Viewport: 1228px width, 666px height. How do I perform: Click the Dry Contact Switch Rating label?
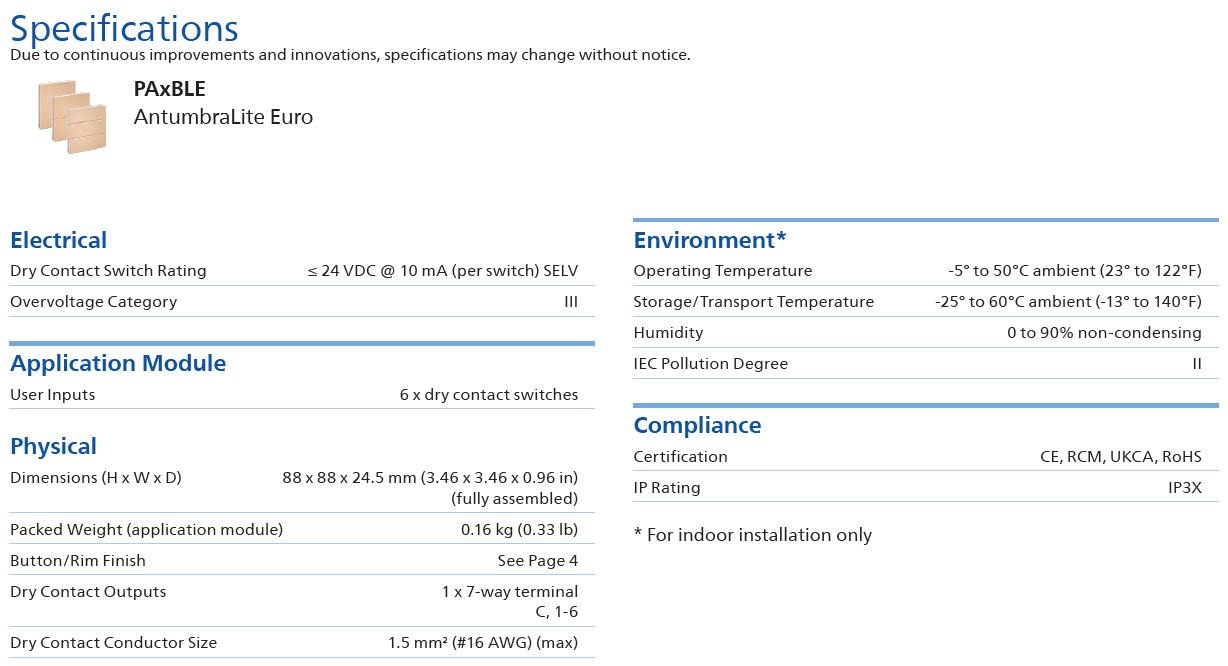click(108, 271)
